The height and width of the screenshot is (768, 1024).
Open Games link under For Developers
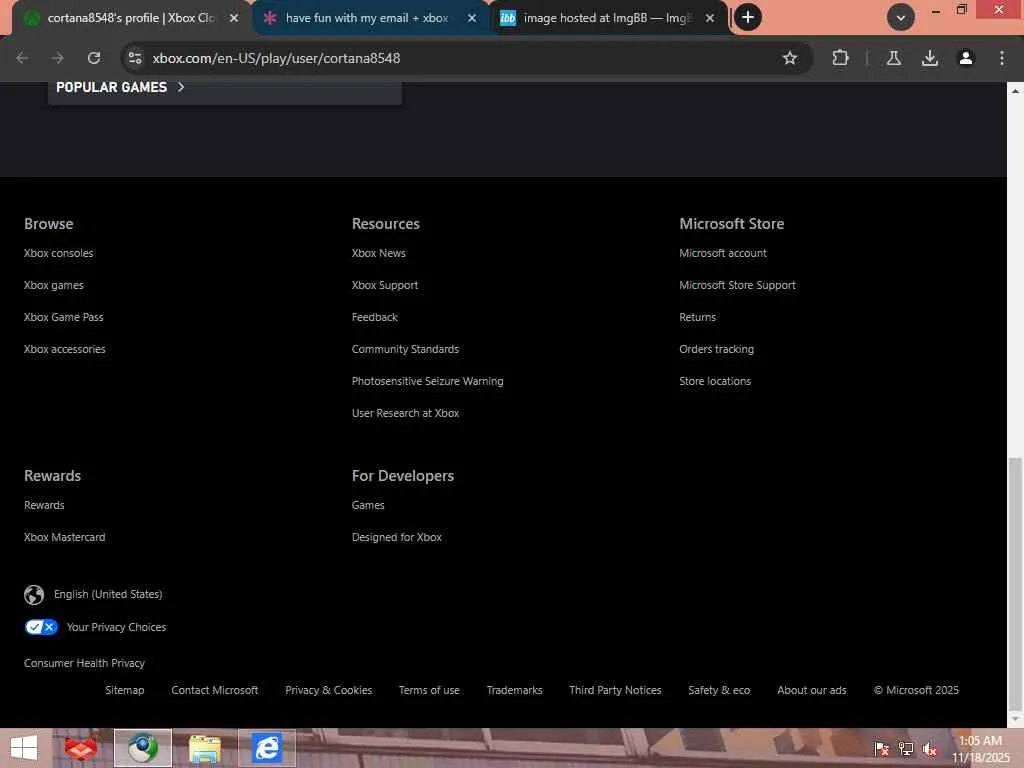tap(368, 505)
